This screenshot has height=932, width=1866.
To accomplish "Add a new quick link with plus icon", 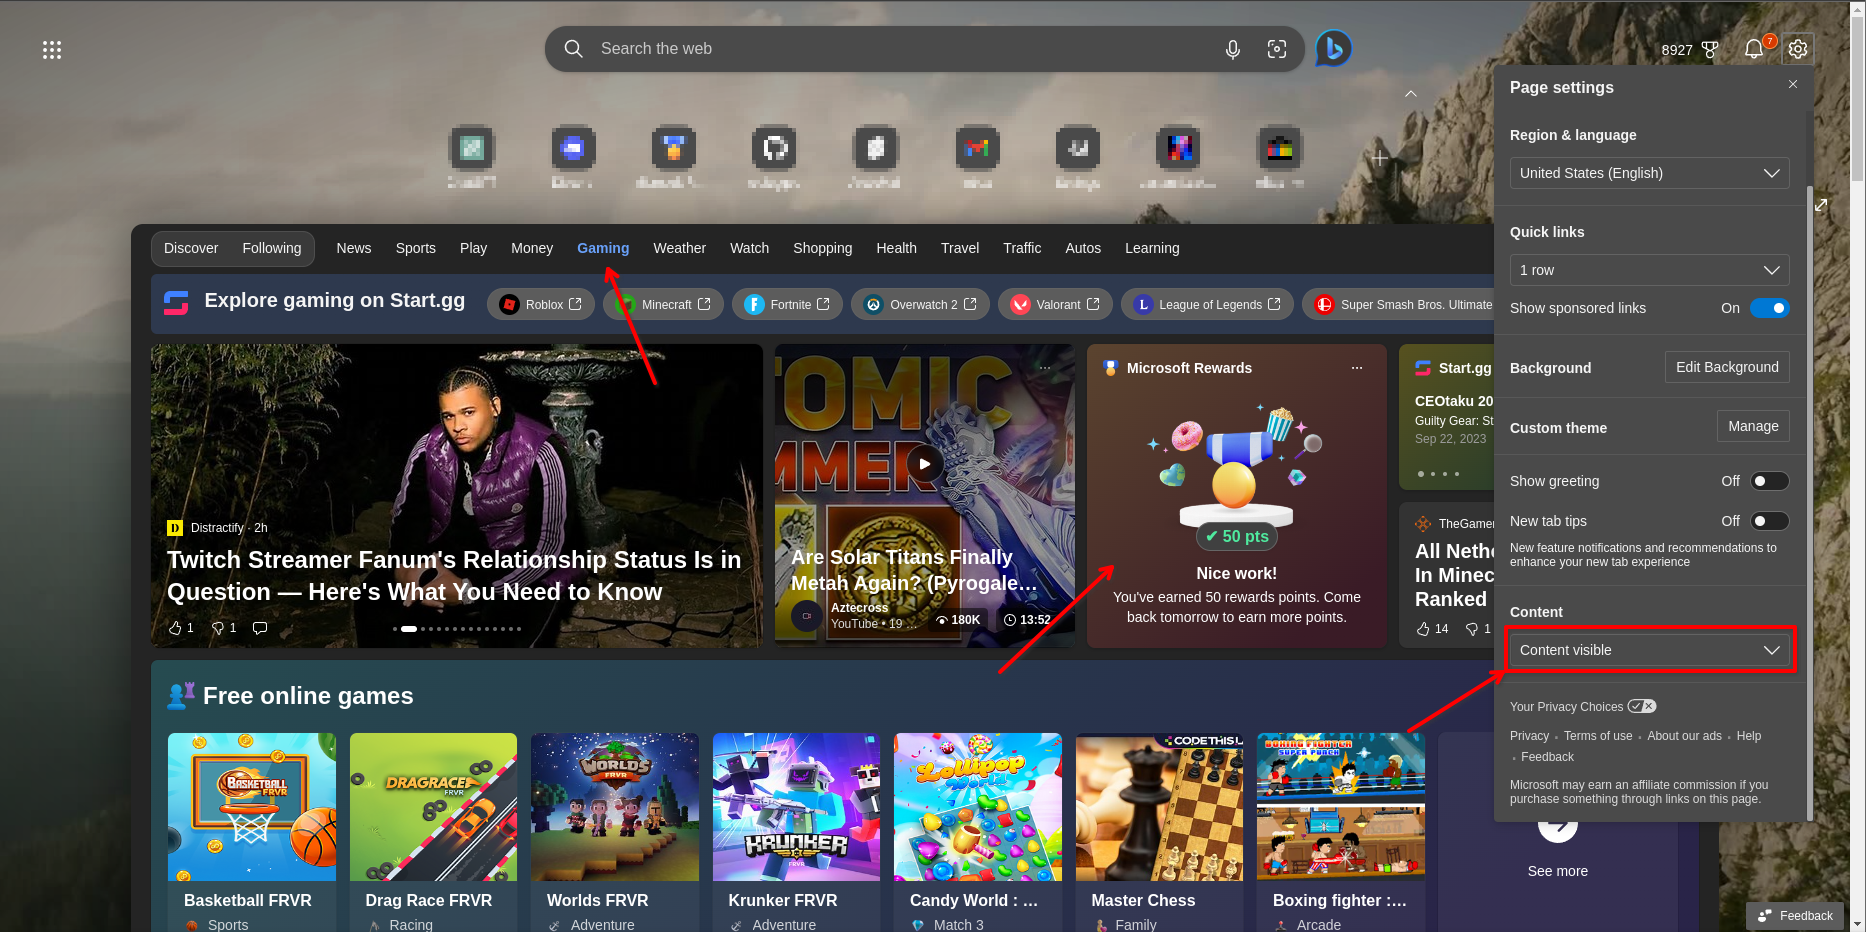I will 1378,157.
